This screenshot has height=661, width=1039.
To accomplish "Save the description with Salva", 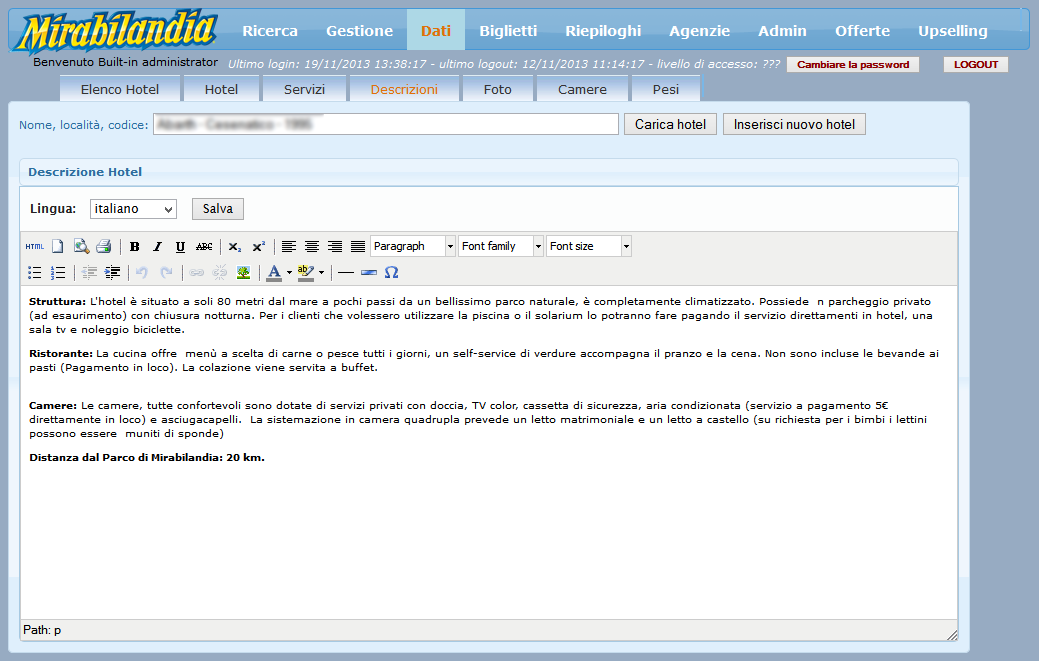I will (218, 209).
